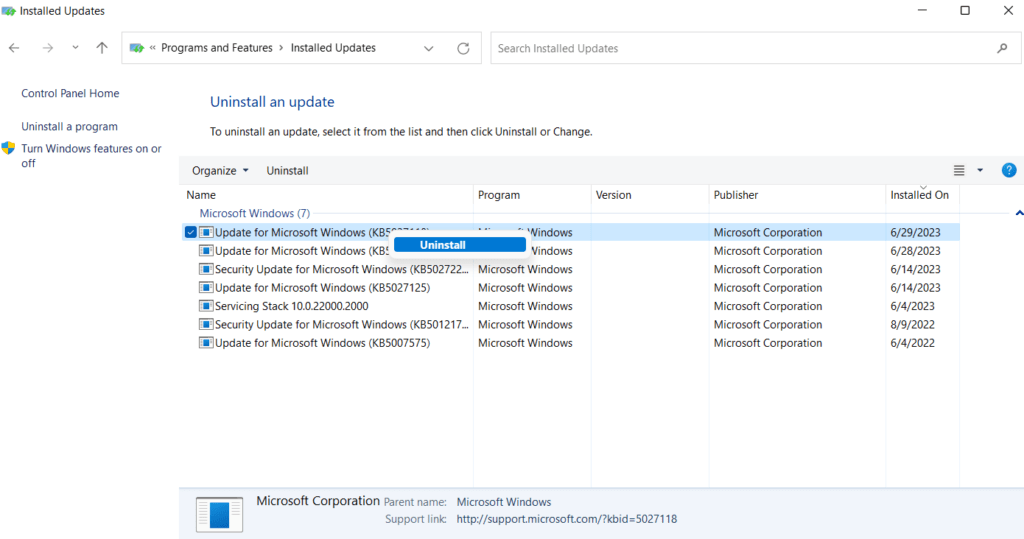
Task: Open the view options dropdown arrow
Action: click(x=980, y=170)
